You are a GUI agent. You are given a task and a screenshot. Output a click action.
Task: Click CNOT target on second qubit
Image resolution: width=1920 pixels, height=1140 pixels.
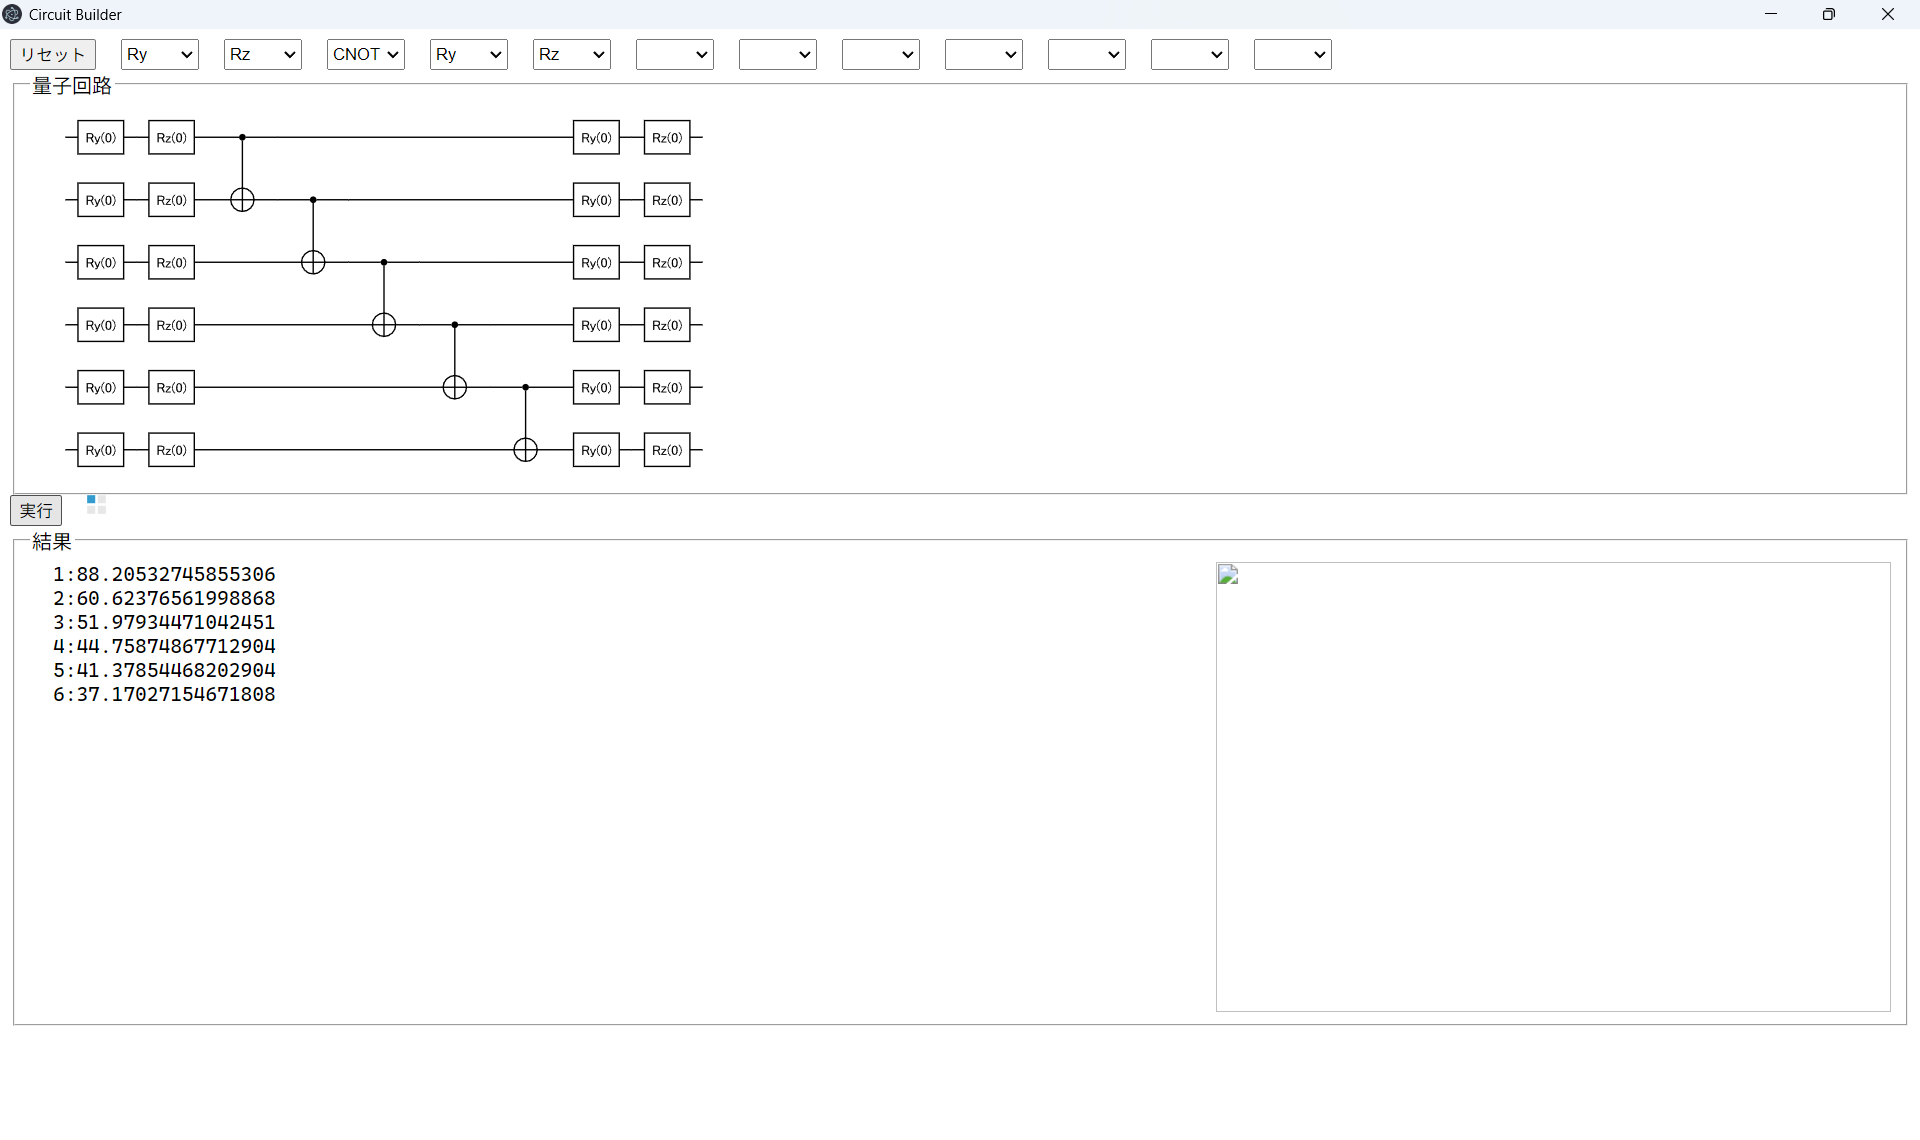pyautogui.click(x=242, y=200)
